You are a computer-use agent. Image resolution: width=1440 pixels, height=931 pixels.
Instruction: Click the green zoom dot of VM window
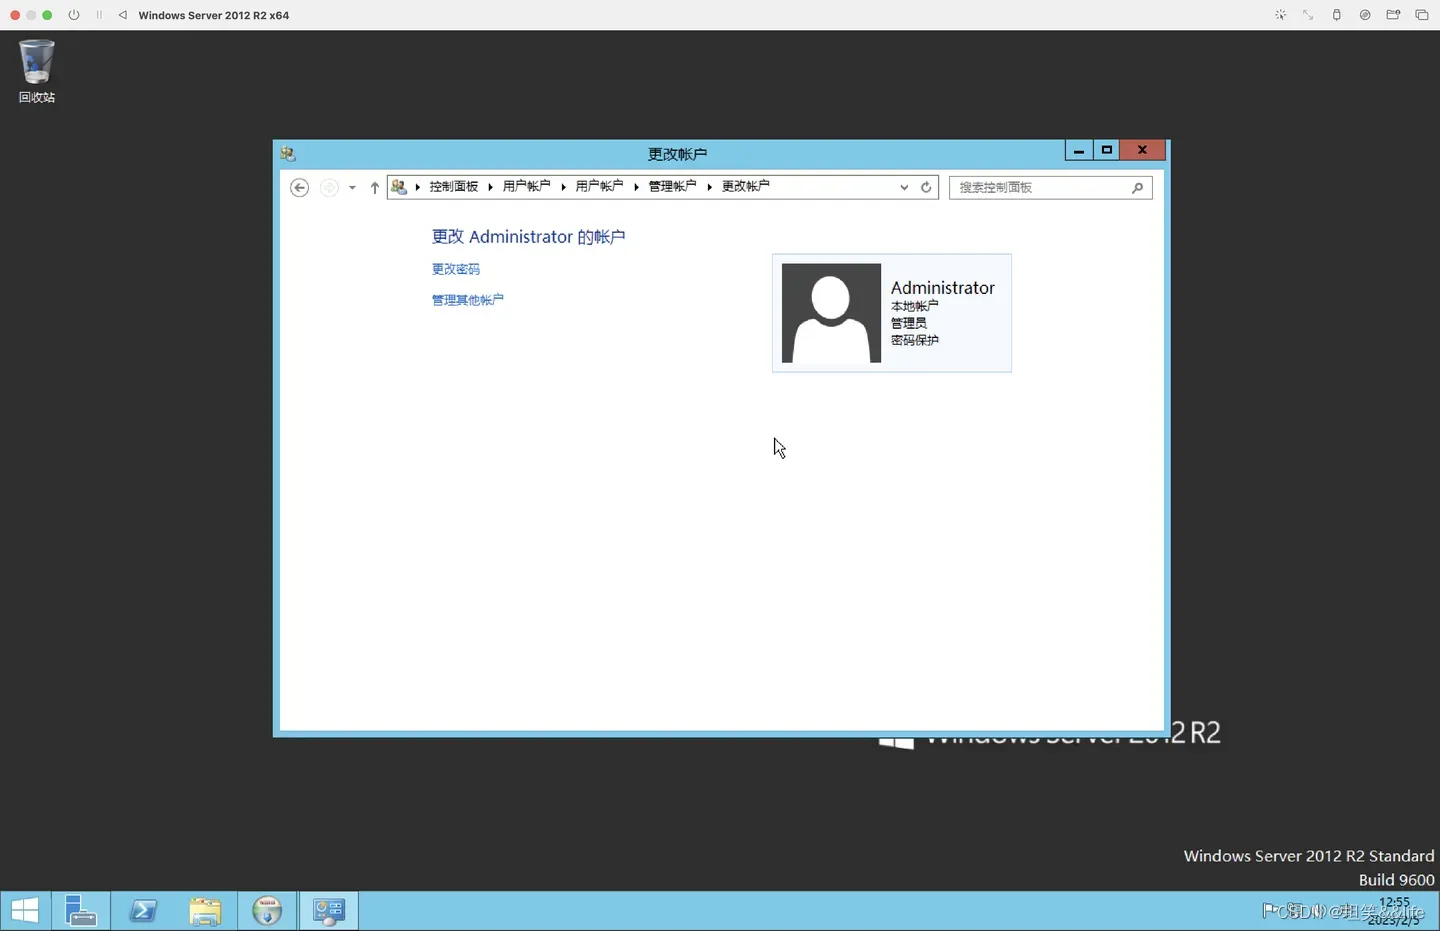point(47,15)
